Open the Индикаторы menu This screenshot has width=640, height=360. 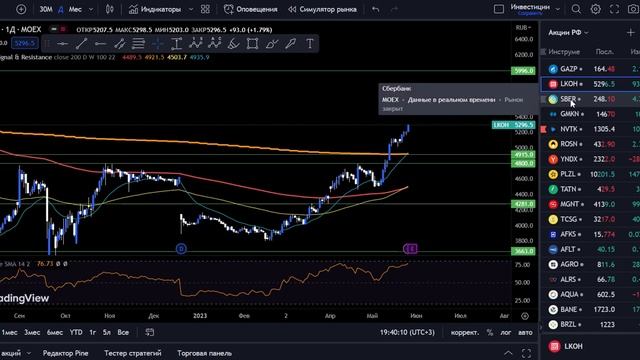pos(155,9)
